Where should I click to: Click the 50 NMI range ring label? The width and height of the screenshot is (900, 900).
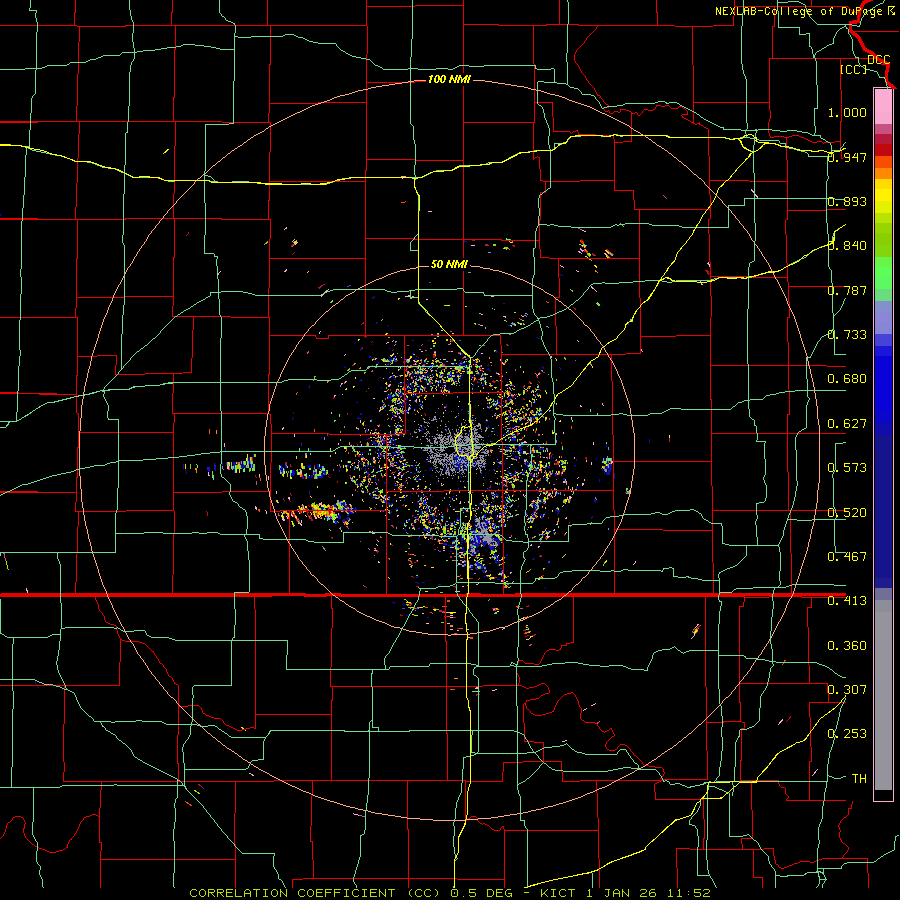pos(449,264)
